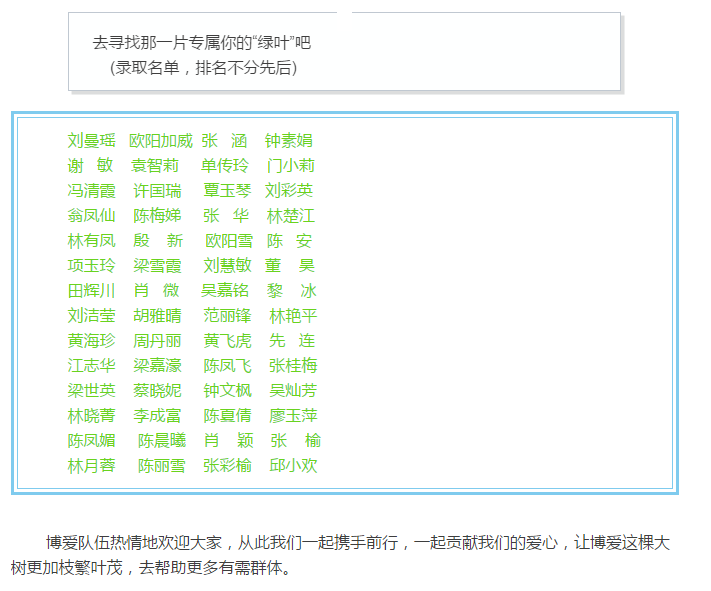Click the name 蔡晓妮

[x=157, y=390]
